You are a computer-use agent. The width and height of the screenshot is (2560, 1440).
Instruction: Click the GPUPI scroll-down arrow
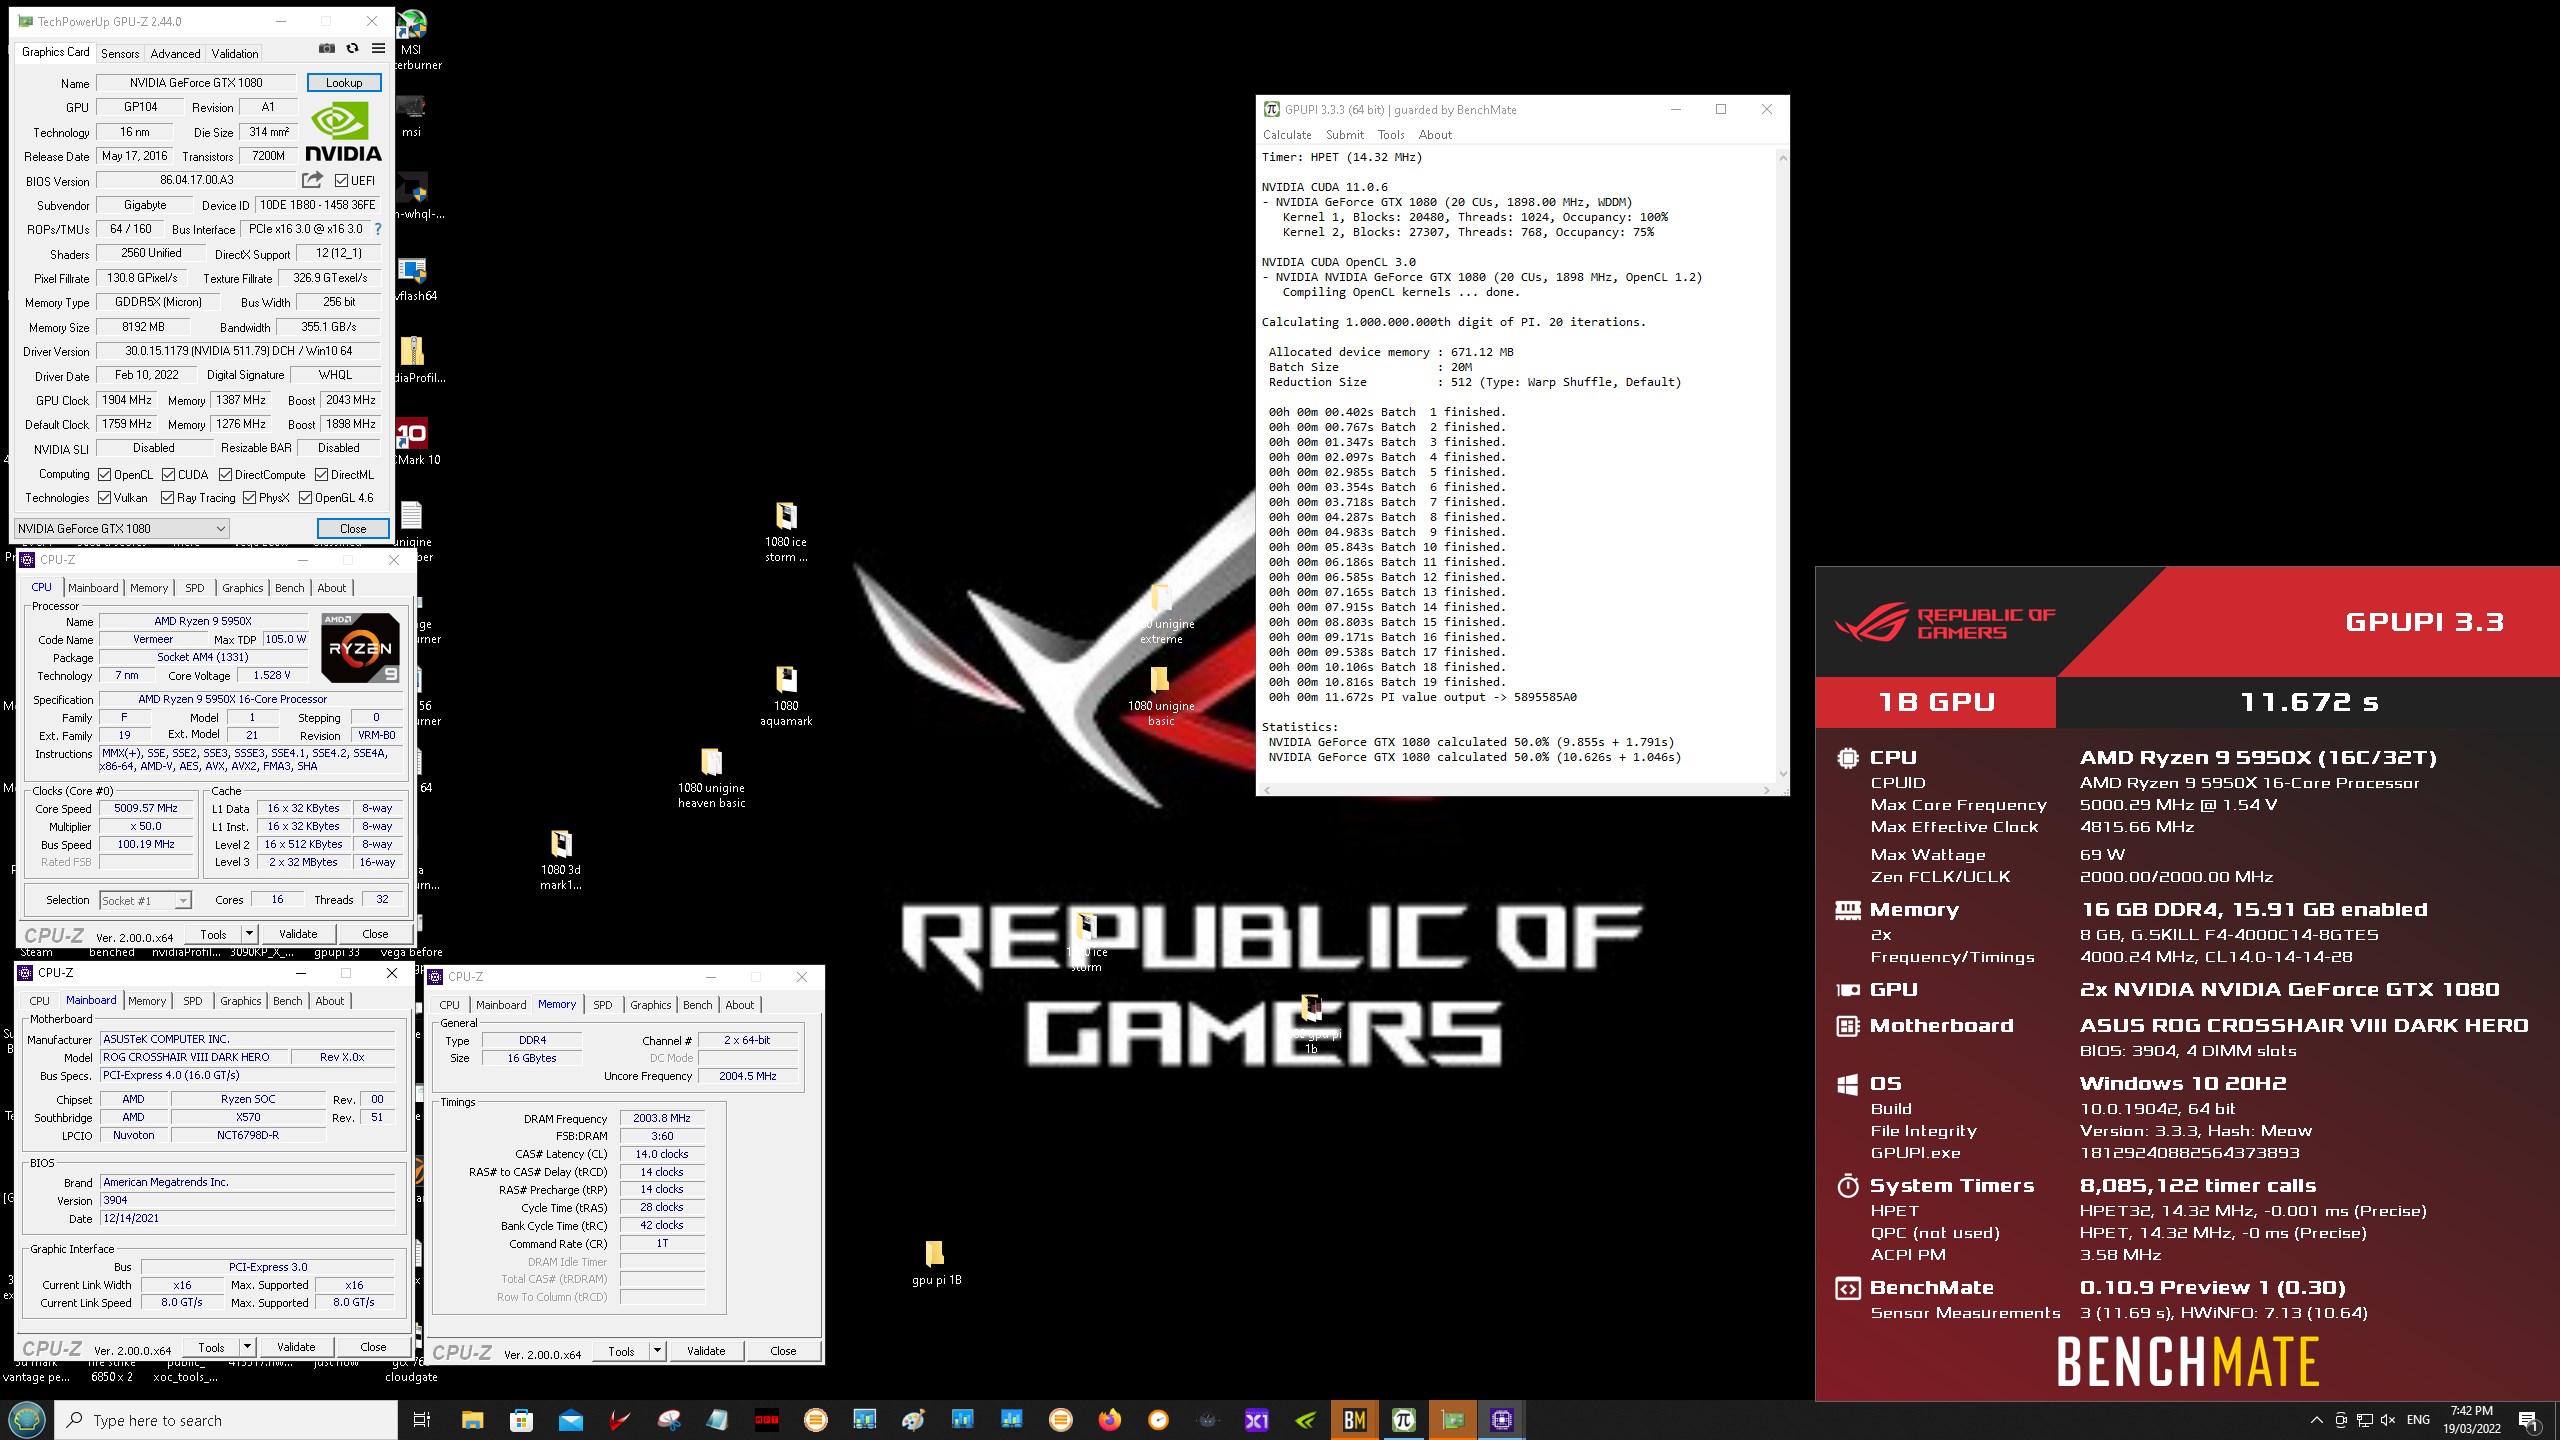1782,774
